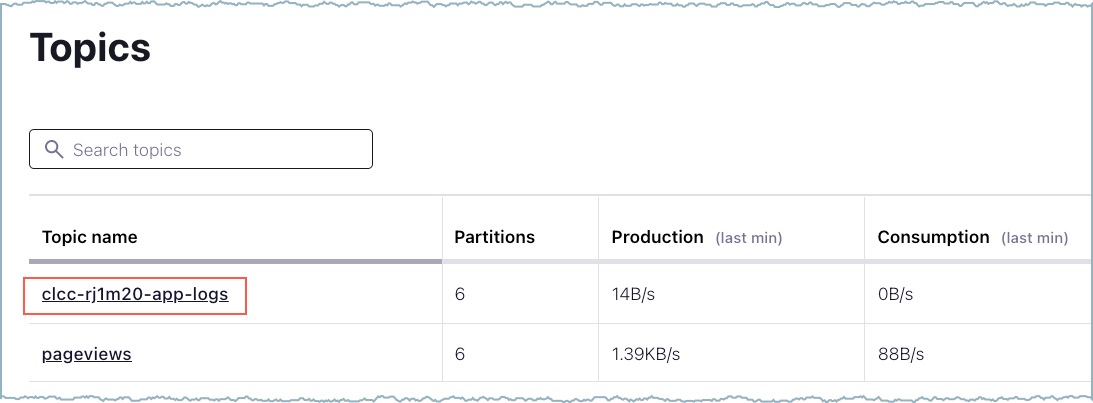Click the "(last min)" label beside Production
Image resolution: width=1093 pixels, height=403 pixels.
tap(748, 238)
